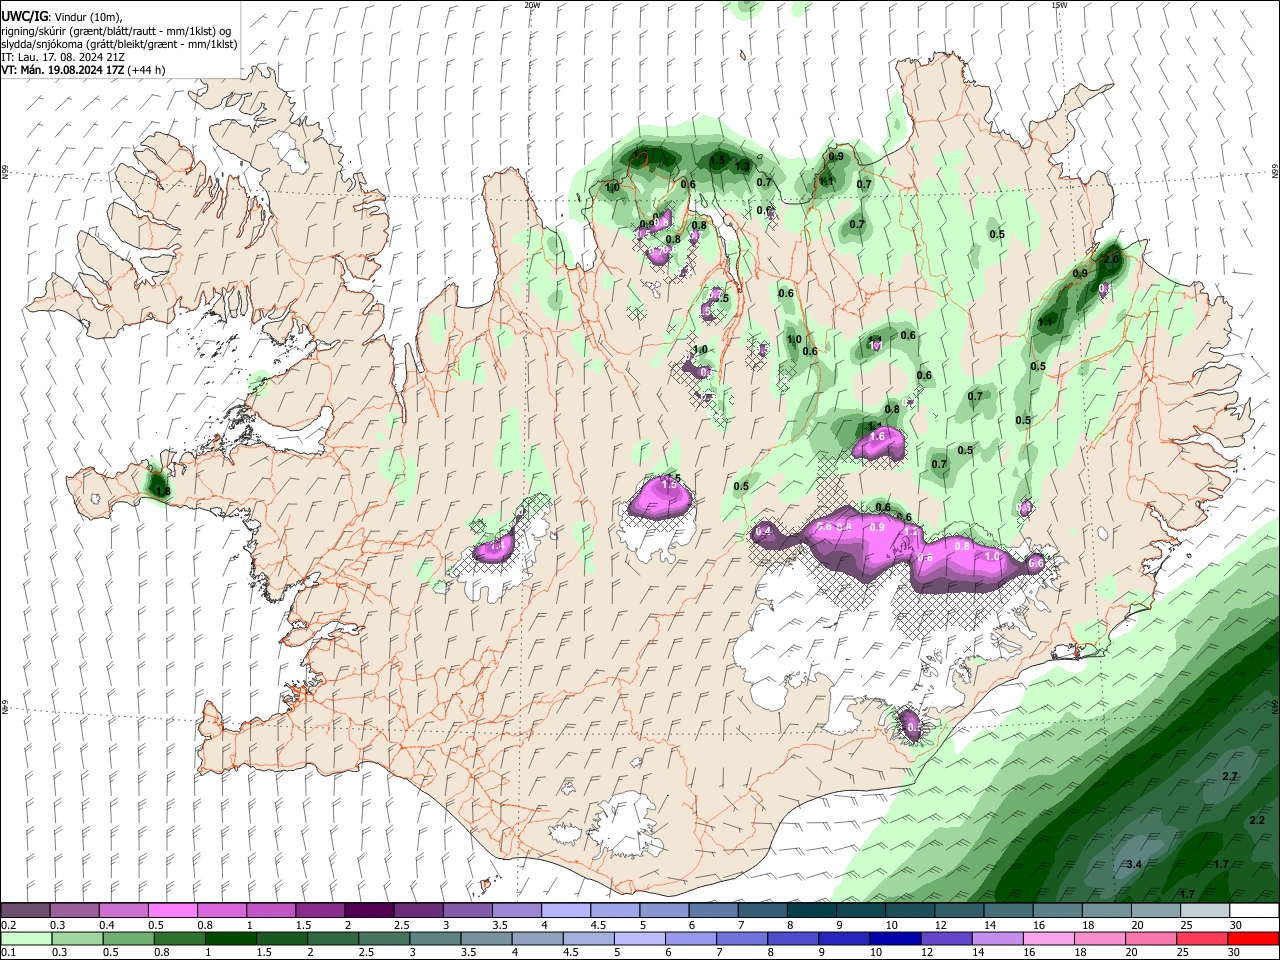Click the 'slydda/snjókoma' legend description line
Image resolution: width=1280 pixels, height=960 pixels.
[119, 44]
